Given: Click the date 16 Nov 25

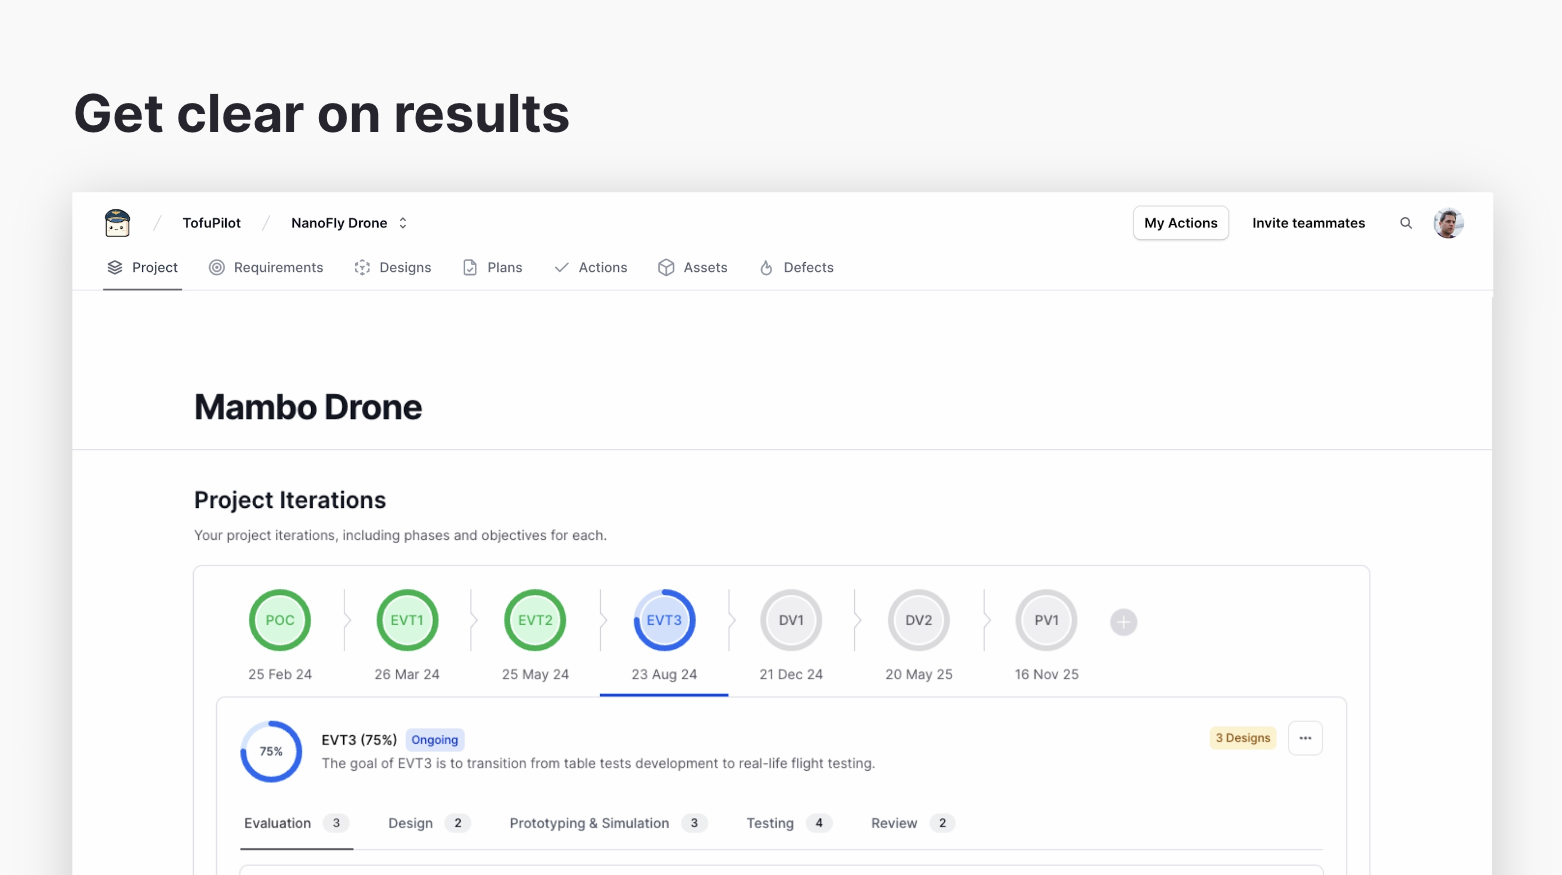Looking at the screenshot, I should [x=1047, y=674].
